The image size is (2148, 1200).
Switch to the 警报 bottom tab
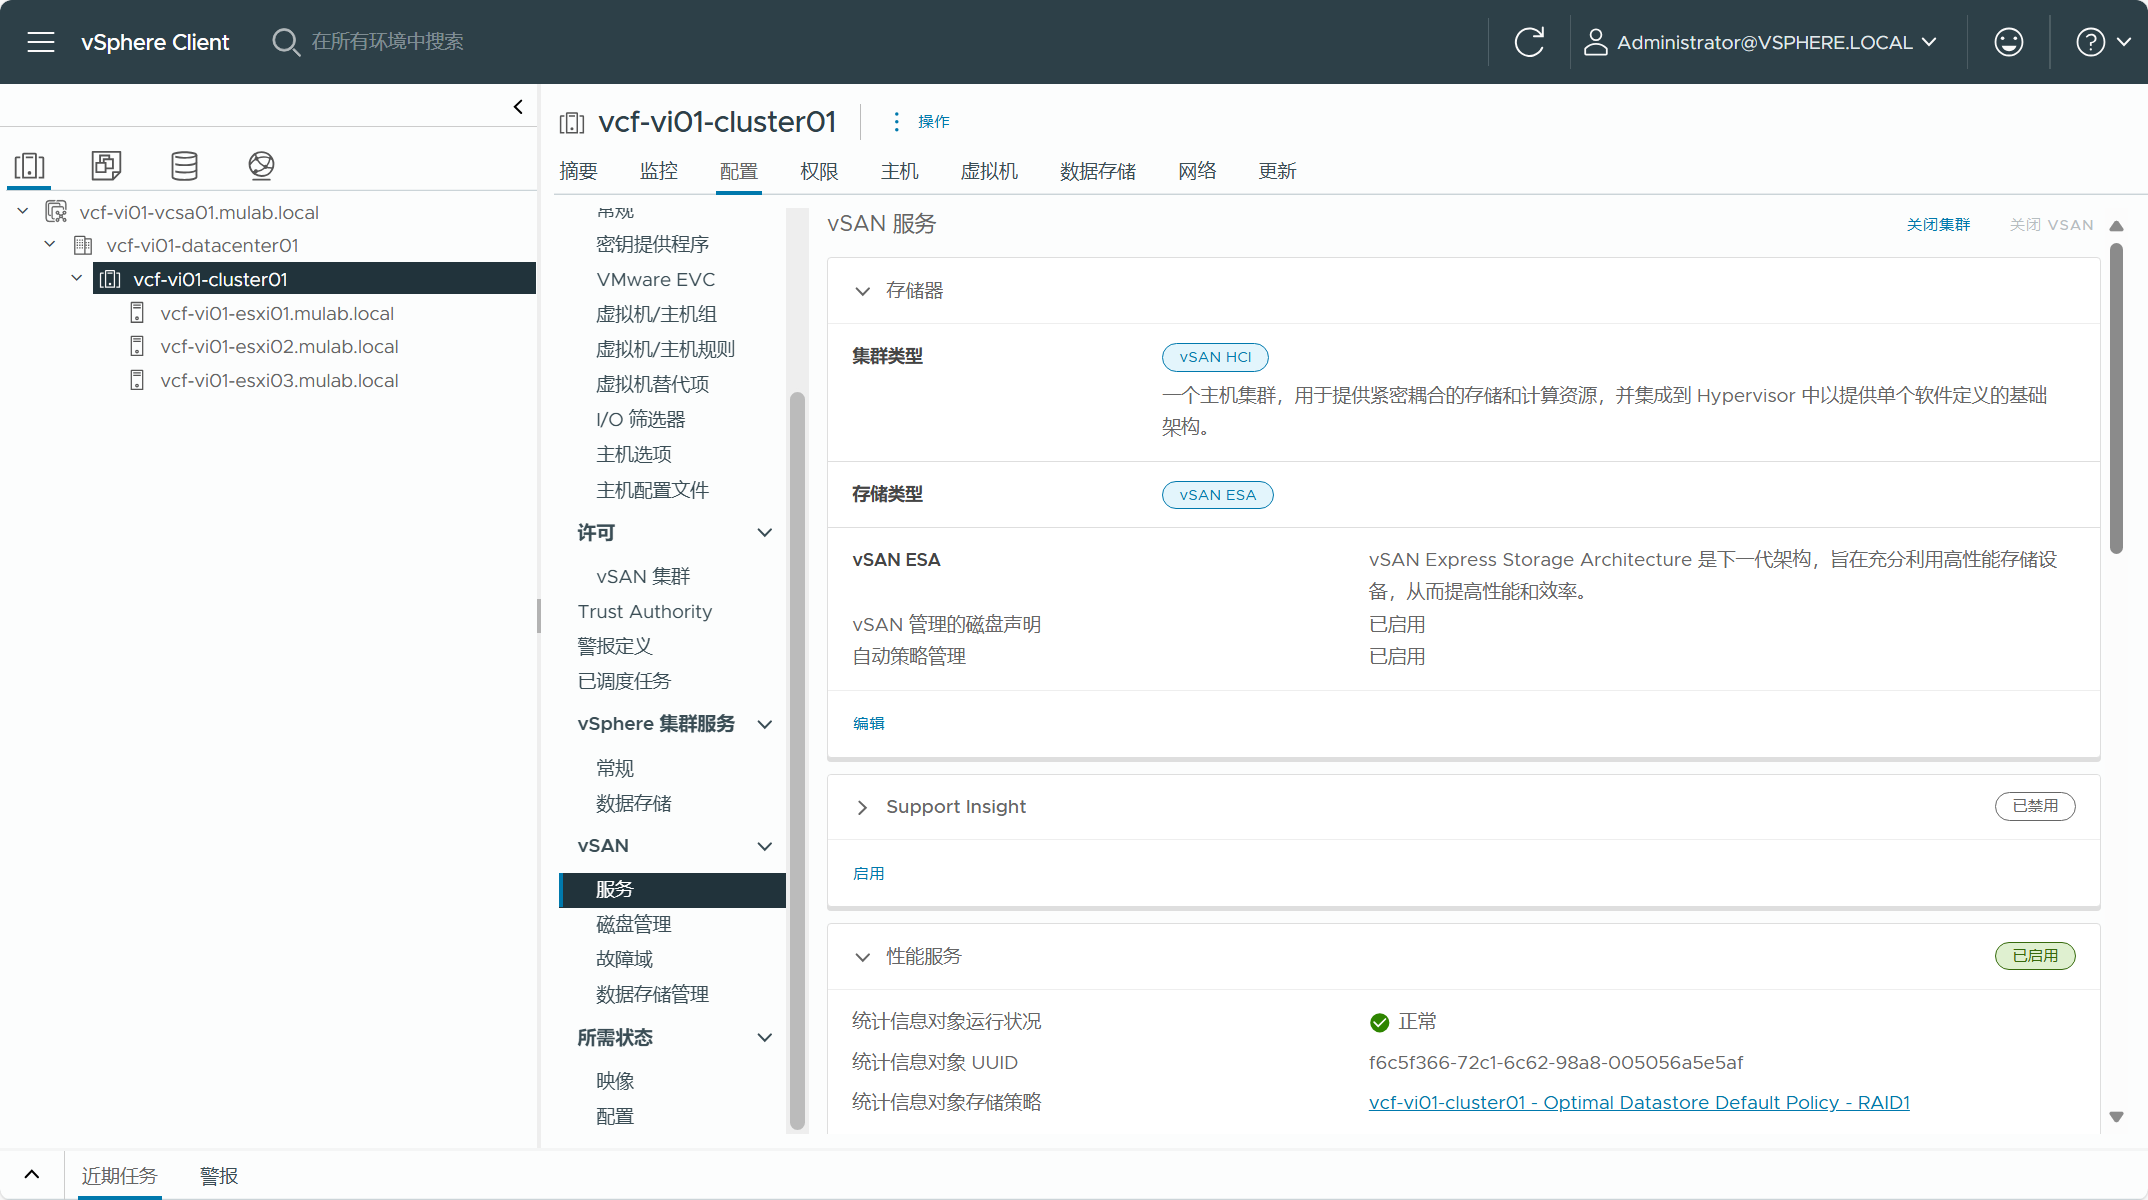pos(219,1176)
